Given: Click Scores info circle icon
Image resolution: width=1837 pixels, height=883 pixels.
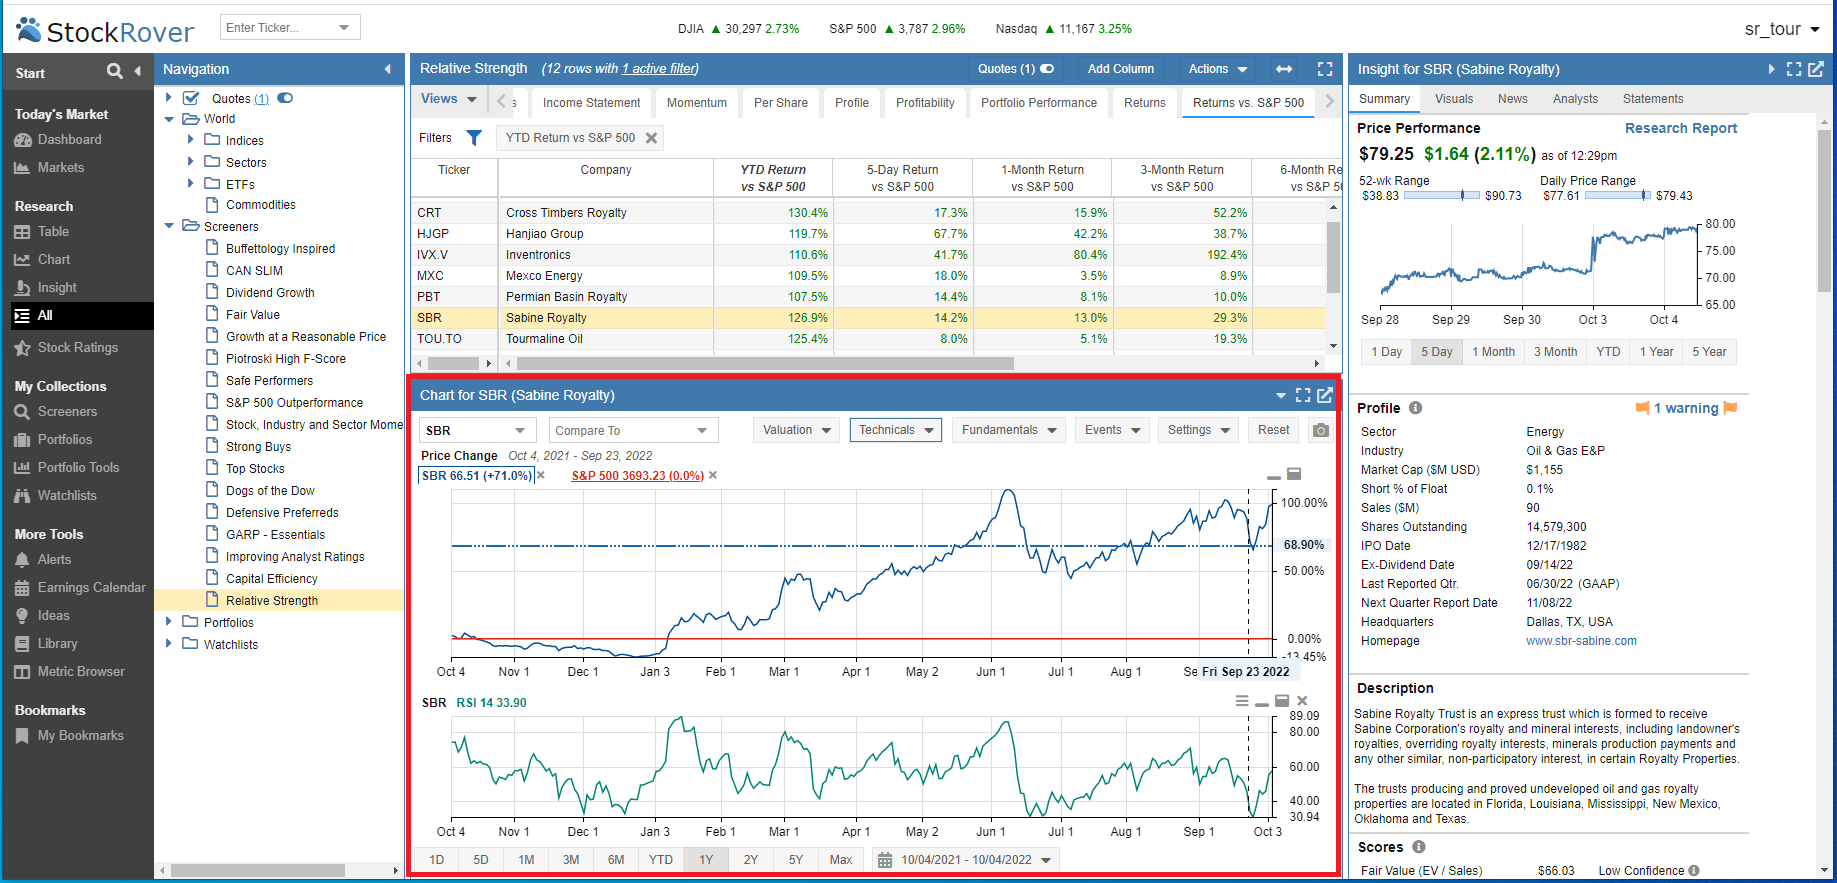Looking at the screenshot, I should click(1418, 847).
